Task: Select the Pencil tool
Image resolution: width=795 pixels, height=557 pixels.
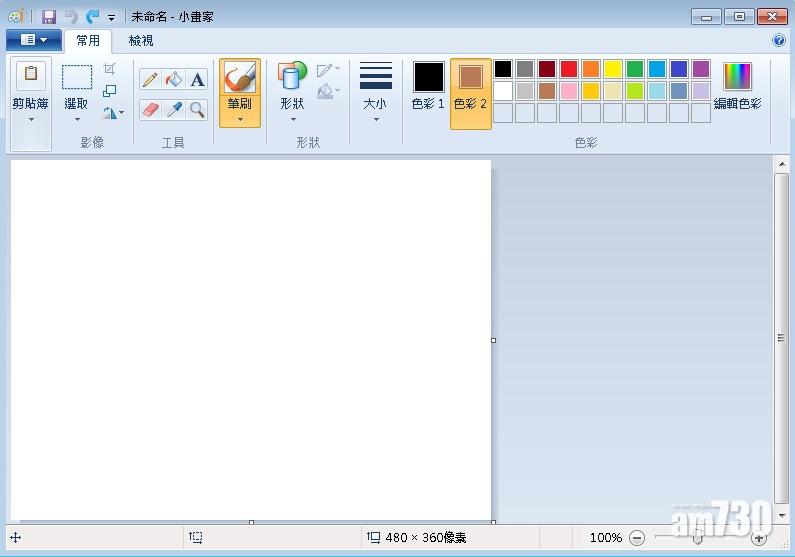Action: coord(151,80)
